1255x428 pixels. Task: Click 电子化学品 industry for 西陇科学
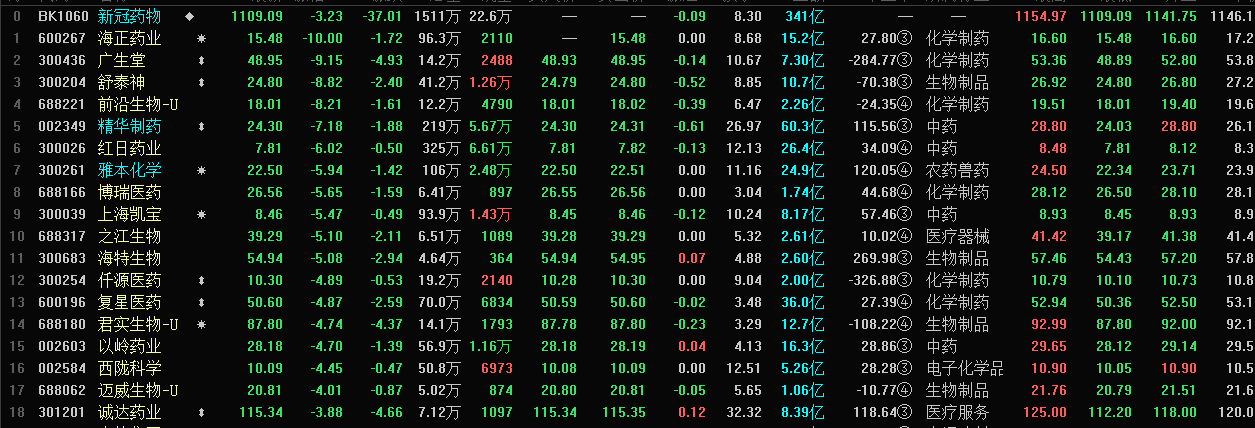965,368
